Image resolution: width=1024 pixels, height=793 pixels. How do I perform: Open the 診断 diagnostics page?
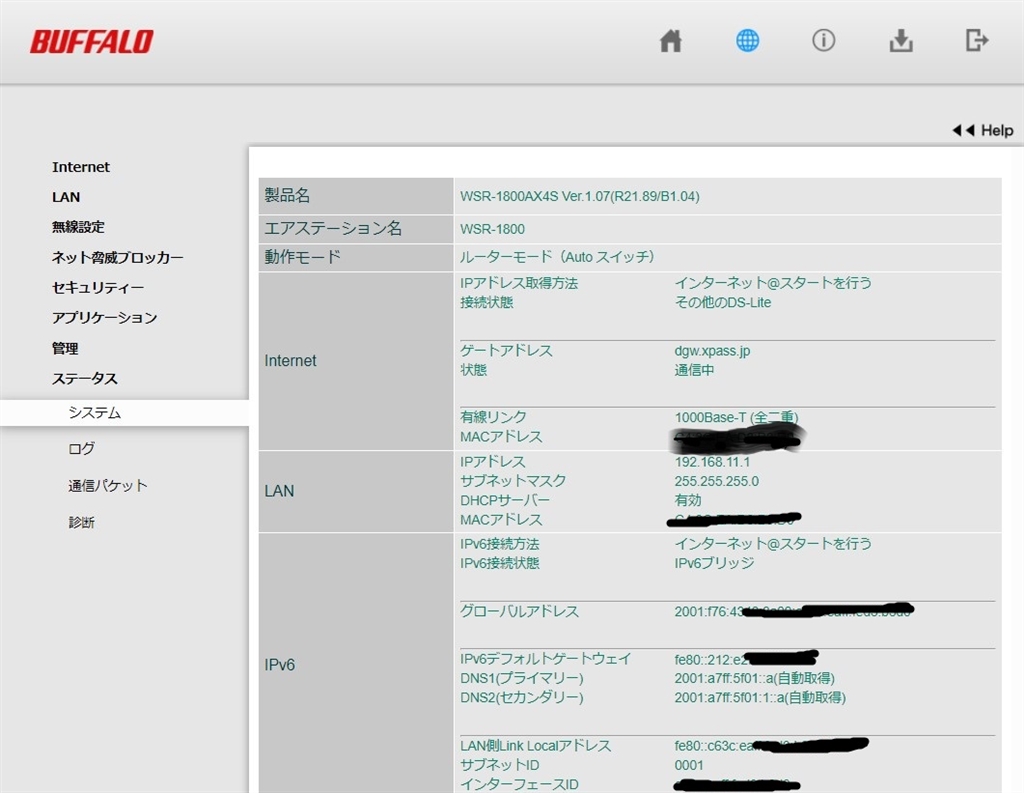(82, 522)
